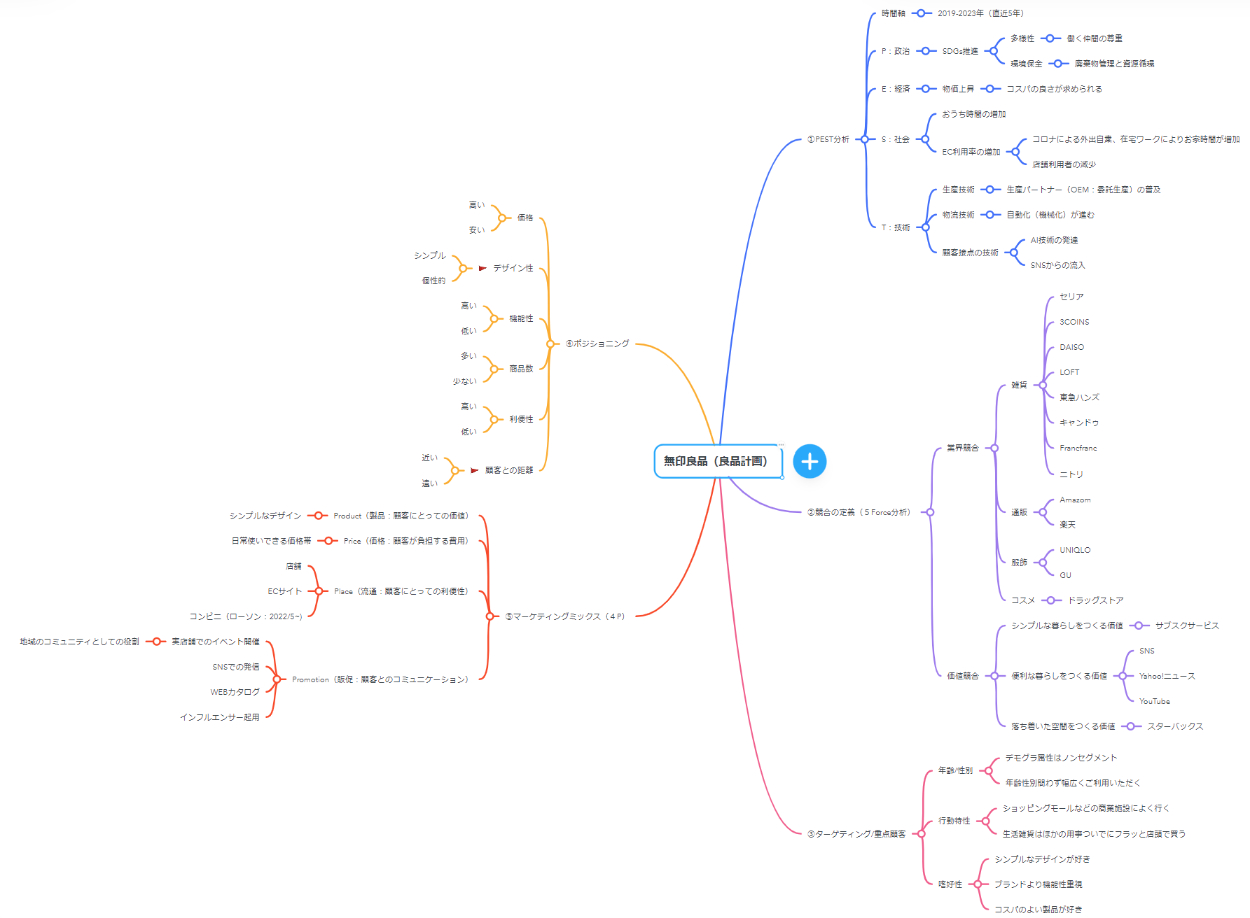Select the UNIQLO node

(x=1075, y=550)
